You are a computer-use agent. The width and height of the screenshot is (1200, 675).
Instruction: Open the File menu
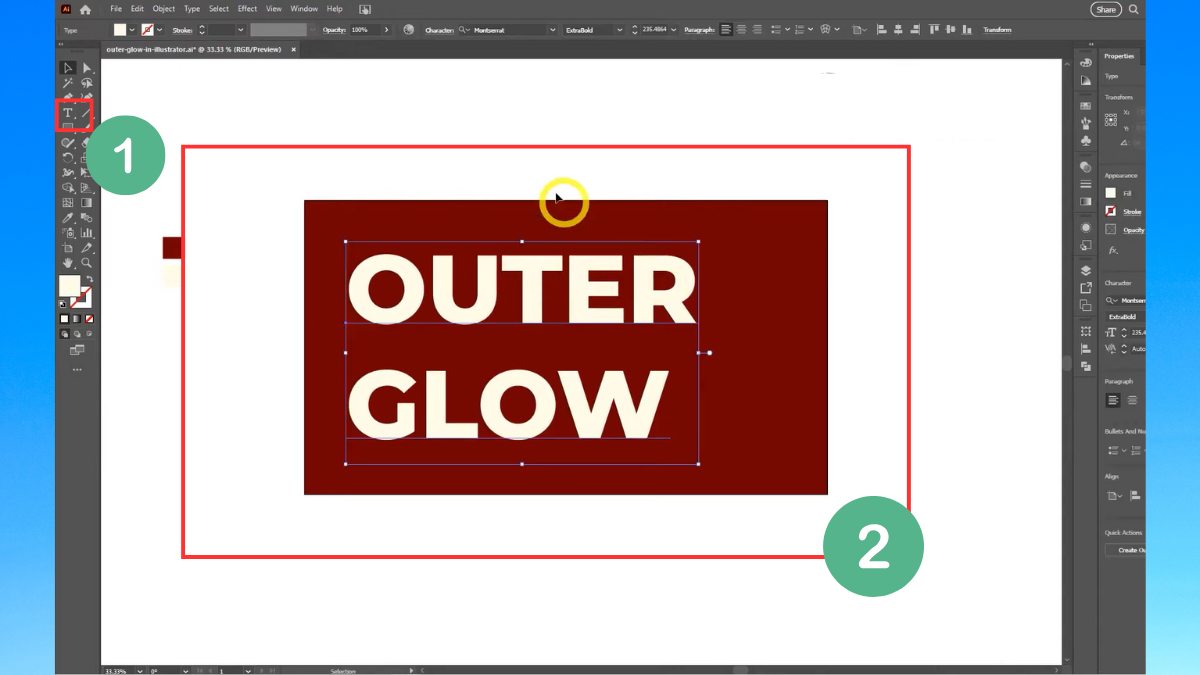[x=116, y=9]
